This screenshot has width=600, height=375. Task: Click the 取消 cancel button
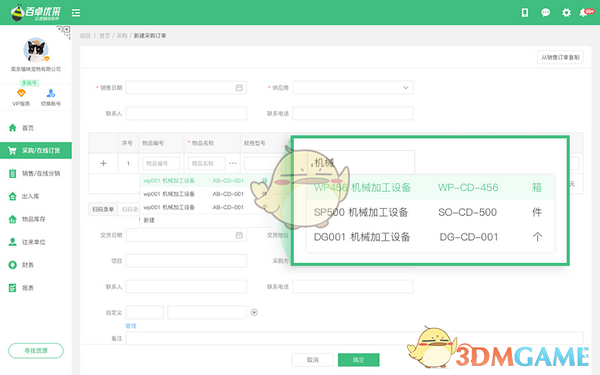[x=313, y=360]
